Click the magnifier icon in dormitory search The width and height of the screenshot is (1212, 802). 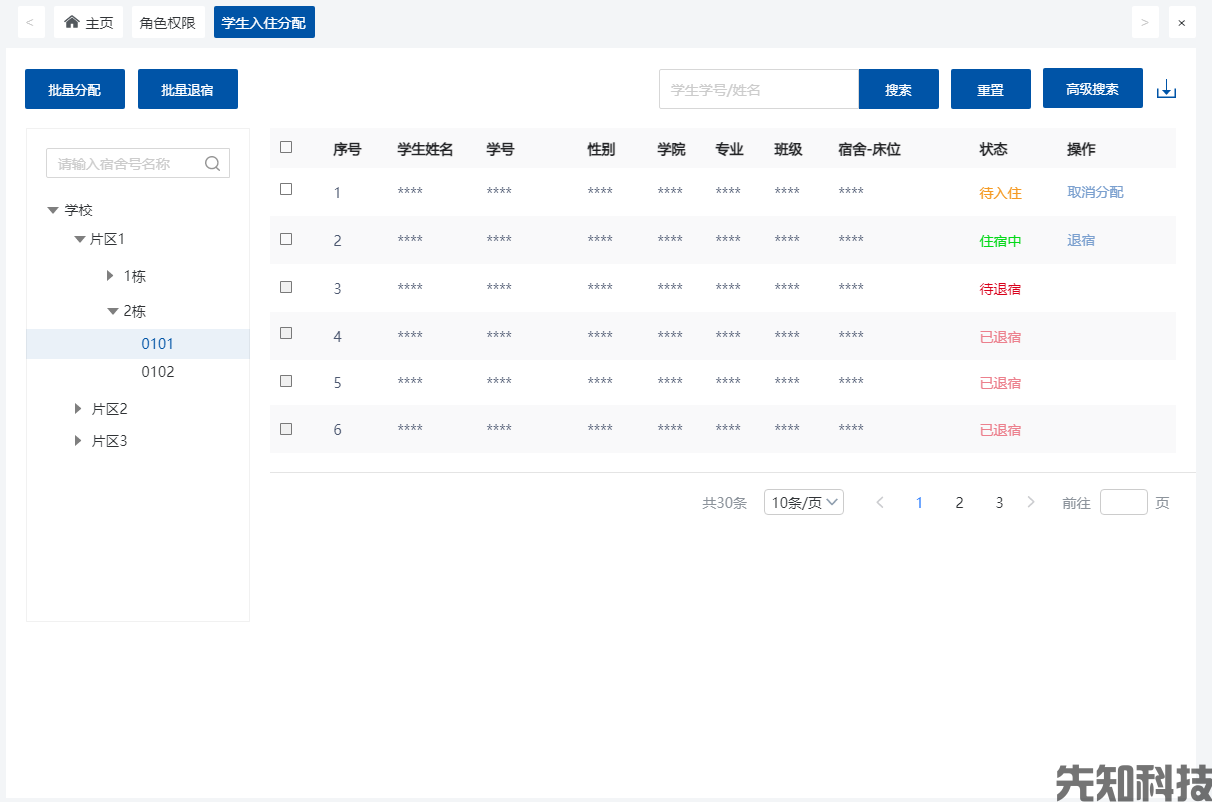(x=212, y=164)
